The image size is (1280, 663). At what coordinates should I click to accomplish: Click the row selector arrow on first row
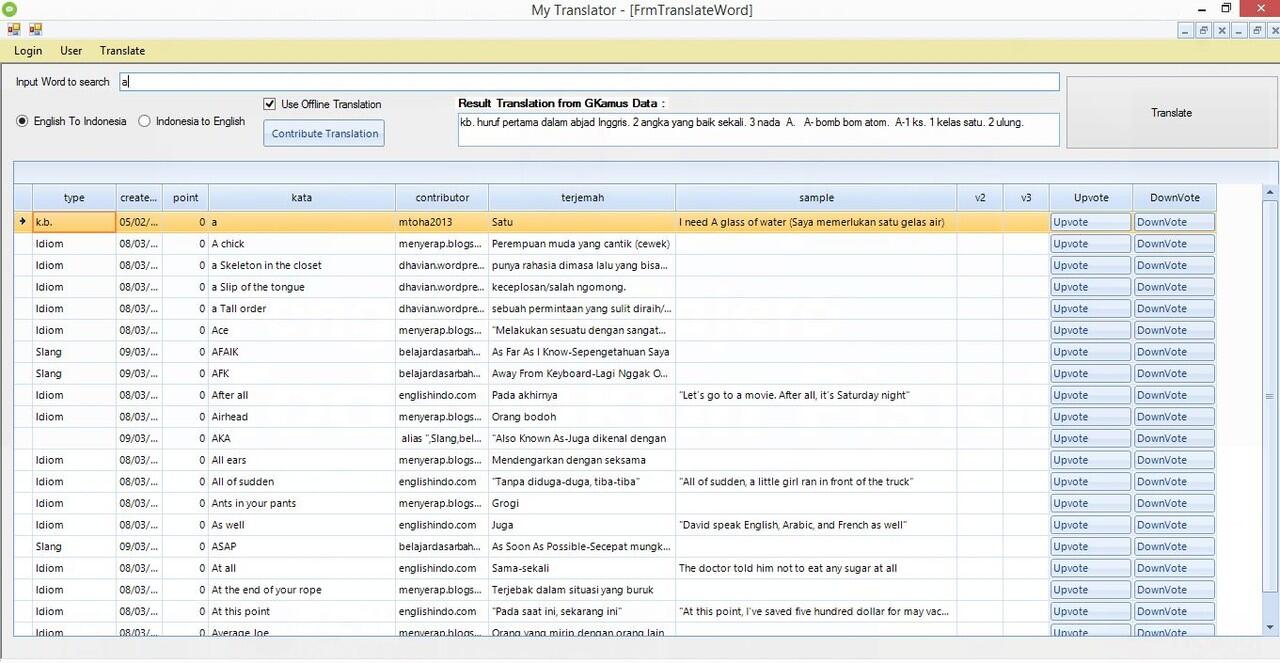click(23, 222)
